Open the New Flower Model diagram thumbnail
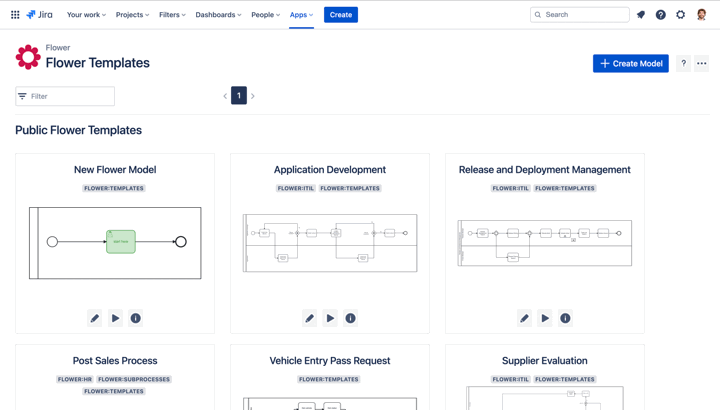Image resolution: width=720 pixels, height=410 pixels. 115,243
